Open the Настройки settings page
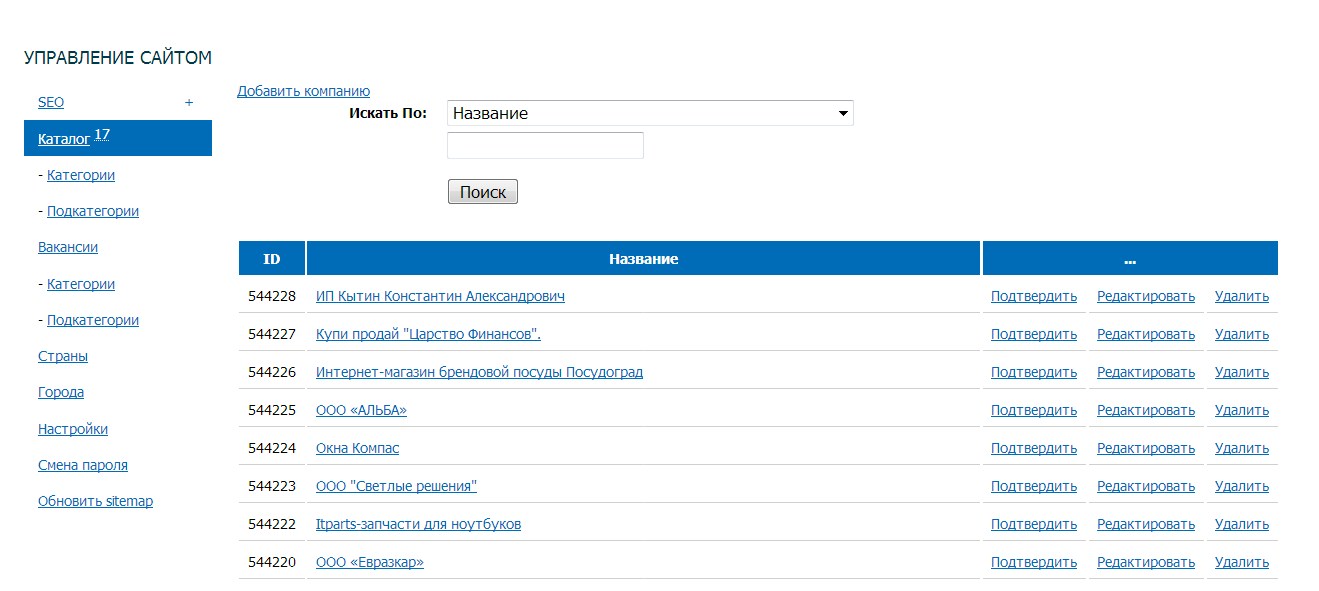 pos(73,429)
